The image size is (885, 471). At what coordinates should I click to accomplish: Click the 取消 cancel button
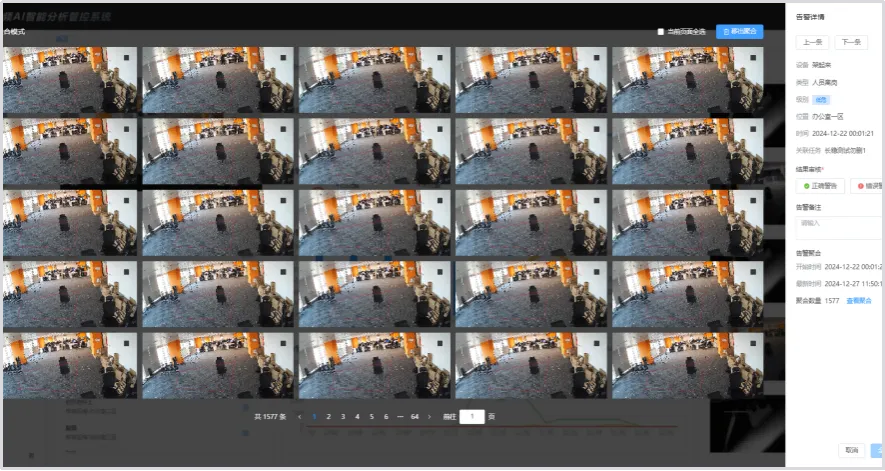click(851, 451)
